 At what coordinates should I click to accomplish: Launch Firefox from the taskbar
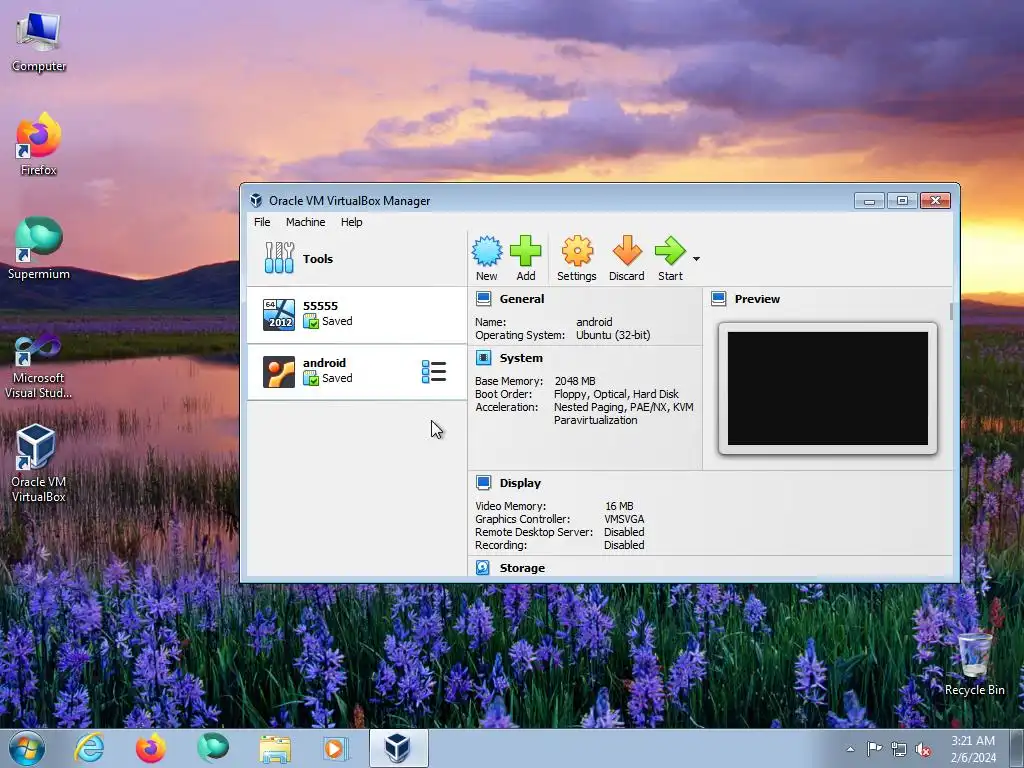(150, 748)
